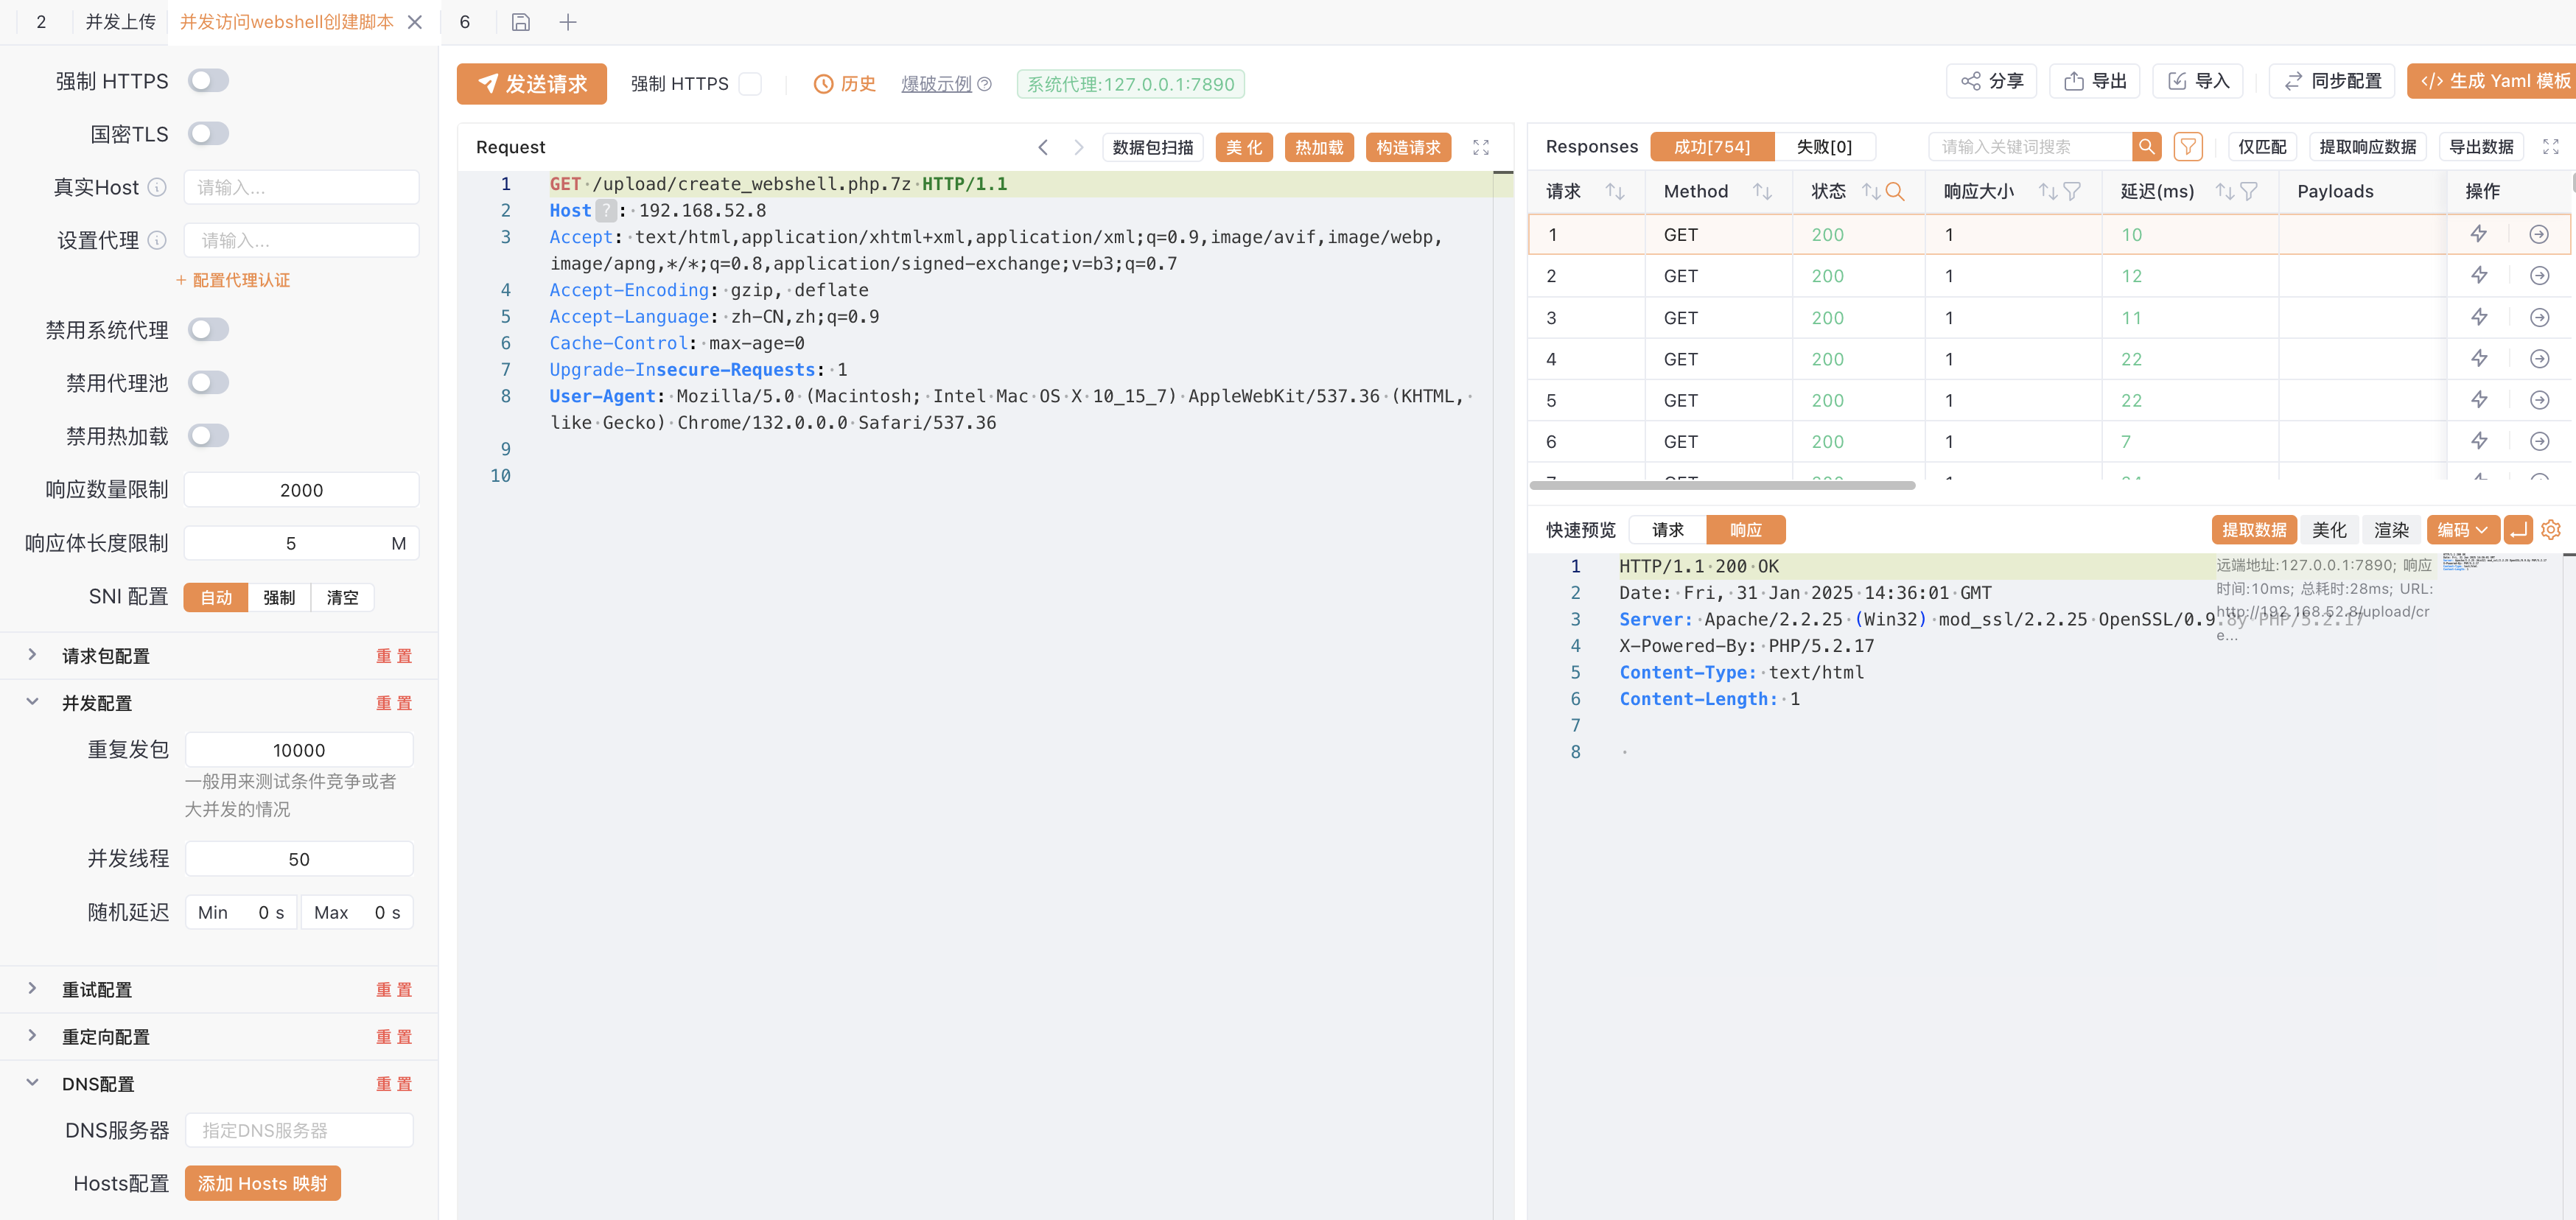Enable the 国密TLS switch
Screen dimensions: 2576x1220
tap(208, 134)
